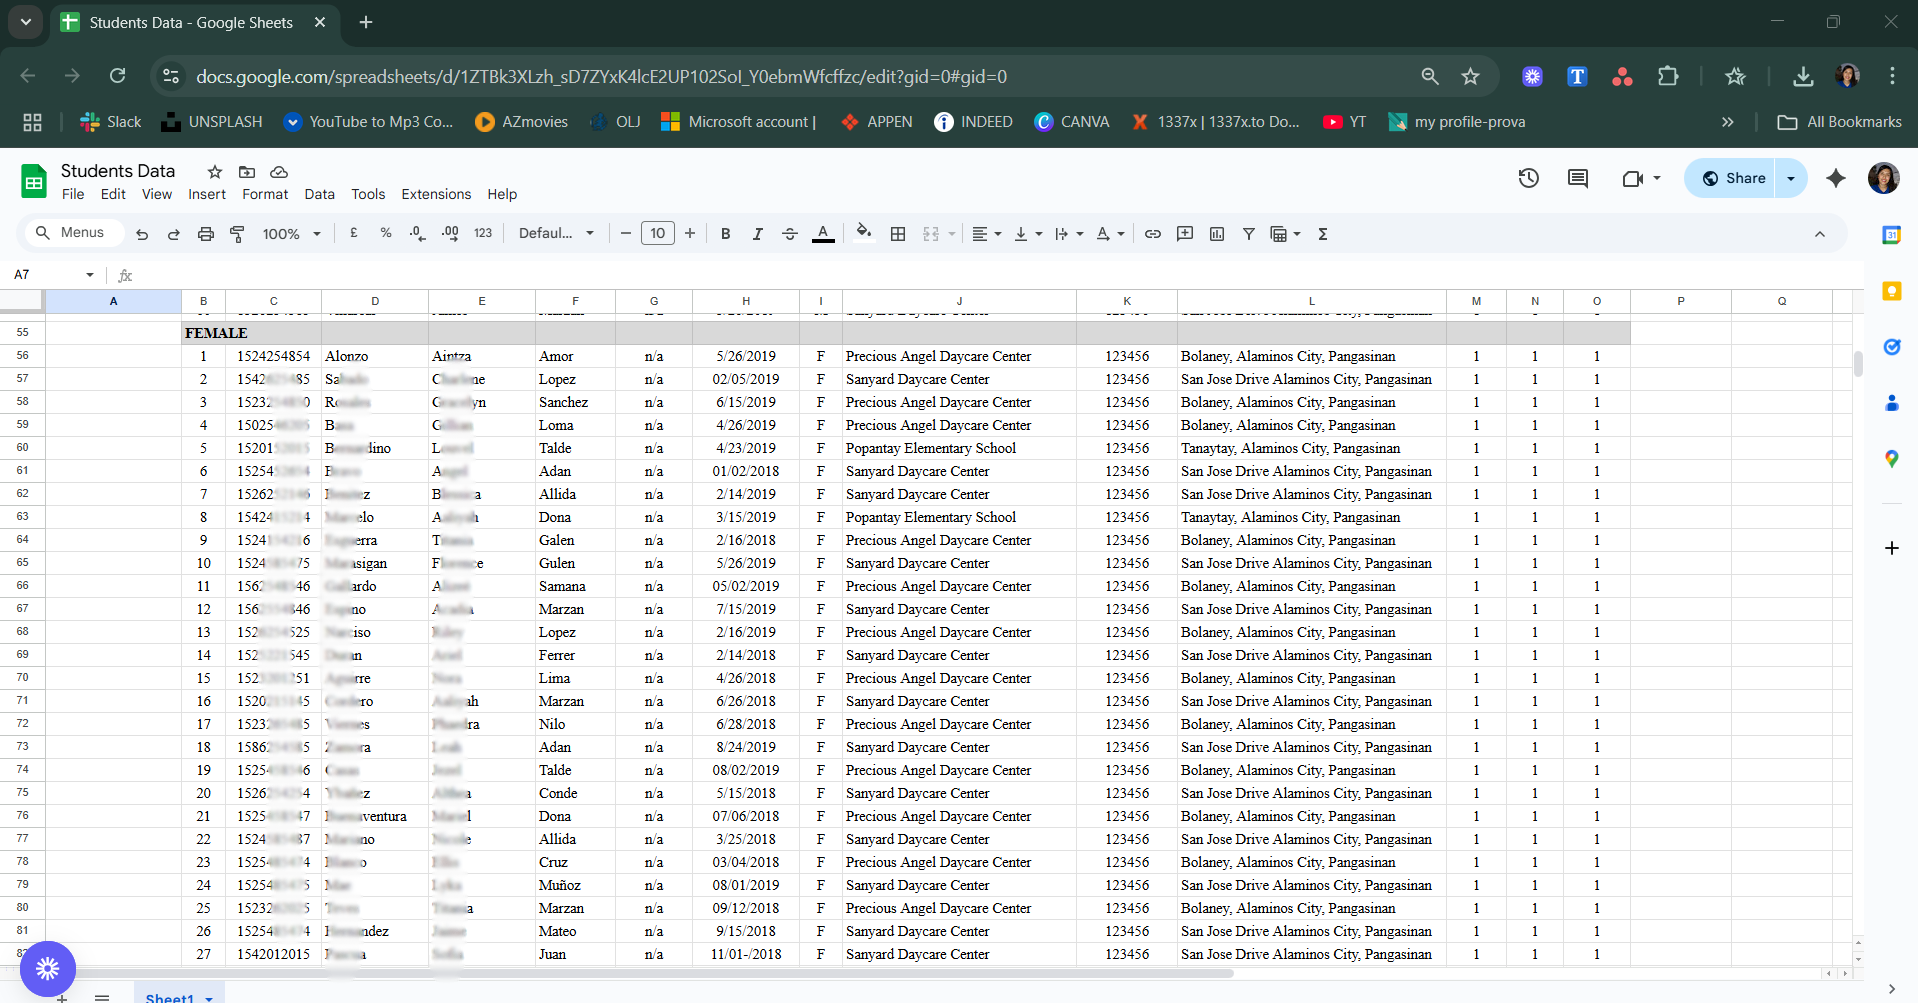This screenshot has height=1003, width=1918.
Task: Click the Insert link icon
Action: [x=1153, y=234]
